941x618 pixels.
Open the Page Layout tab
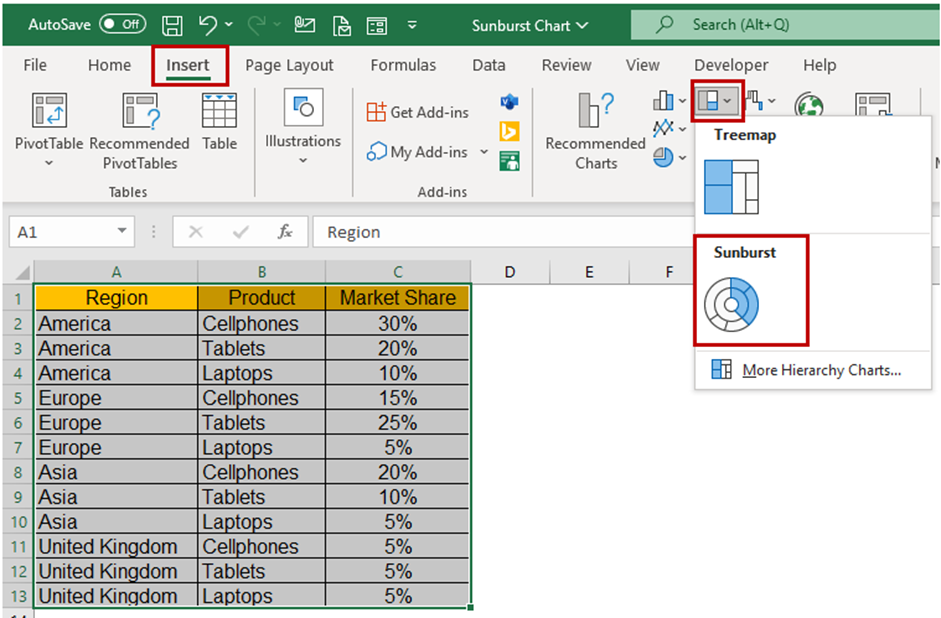(289, 65)
